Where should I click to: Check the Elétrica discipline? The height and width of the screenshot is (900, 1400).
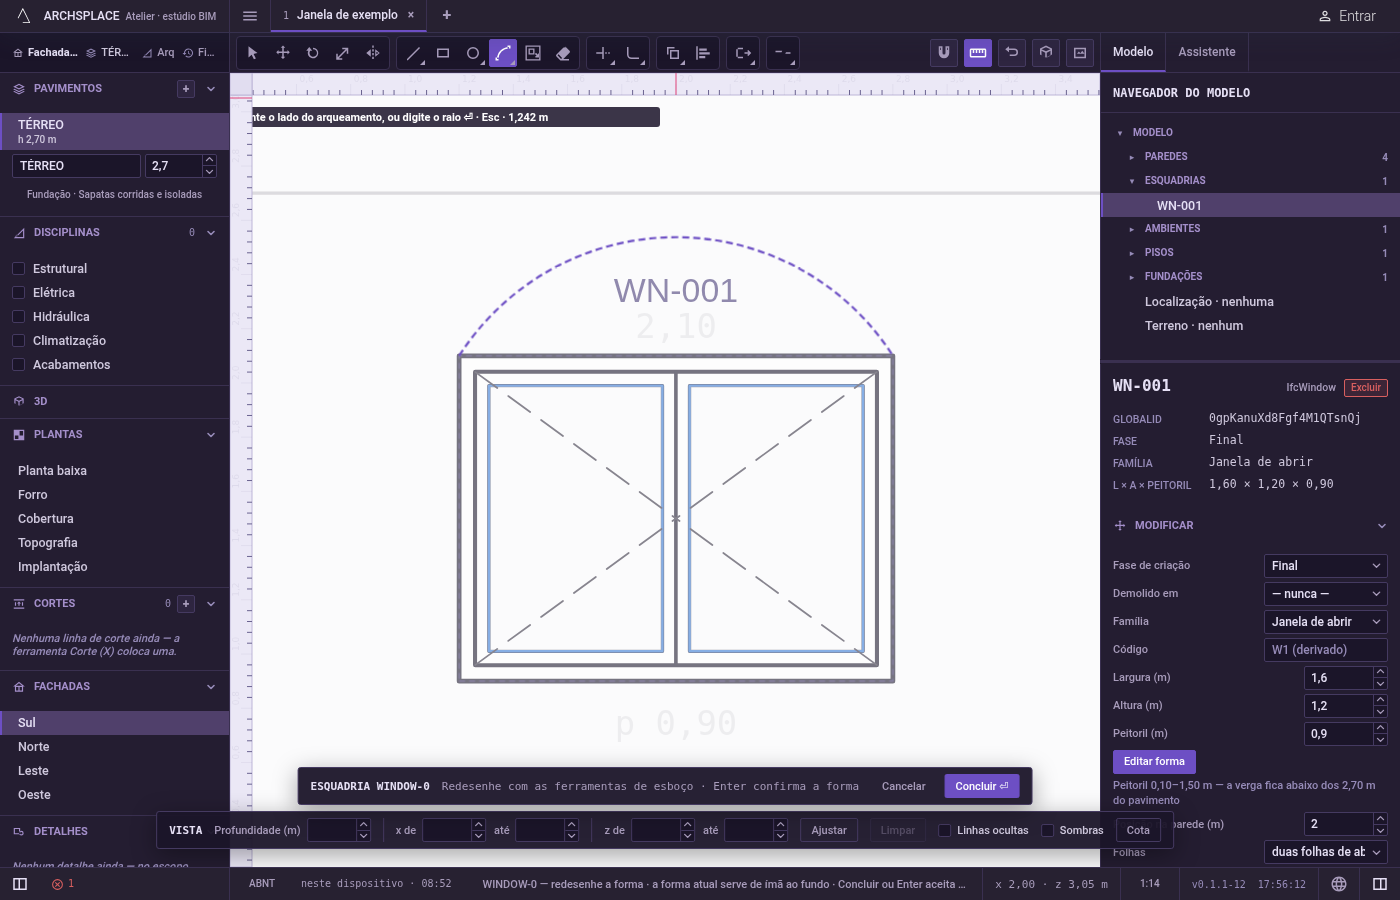point(18,293)
